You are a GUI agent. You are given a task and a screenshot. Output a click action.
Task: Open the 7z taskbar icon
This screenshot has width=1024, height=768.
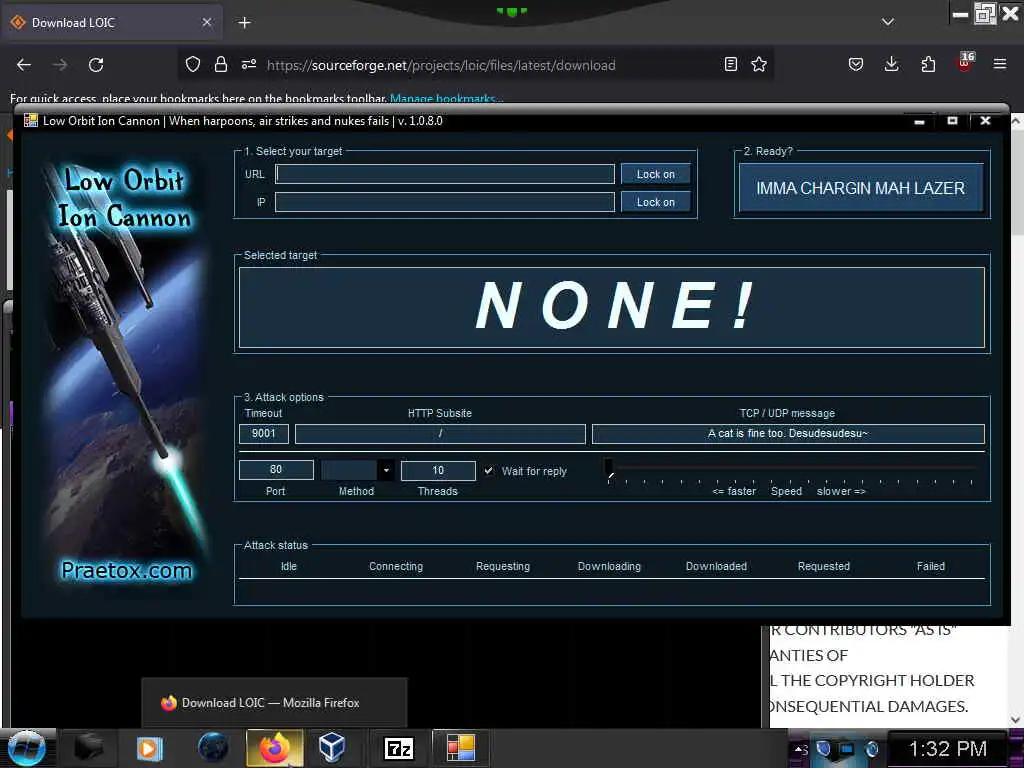[398, 748]
